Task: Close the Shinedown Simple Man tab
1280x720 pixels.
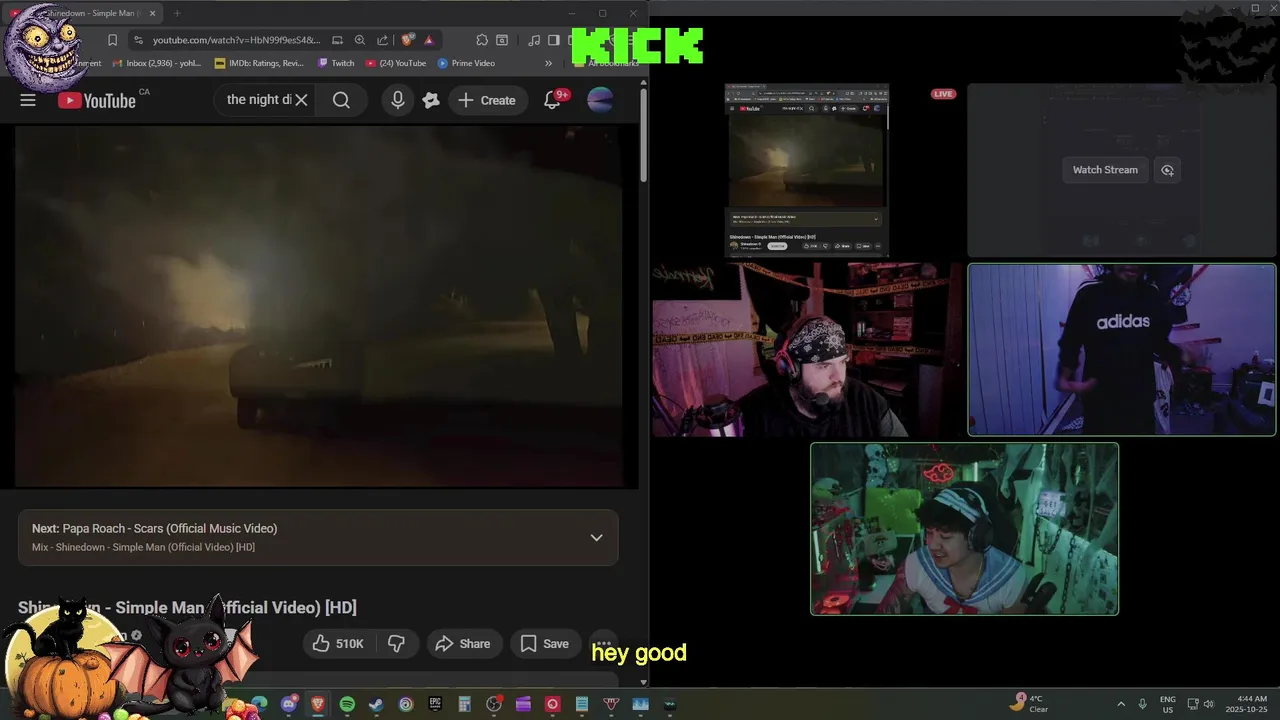Action: 152,13
